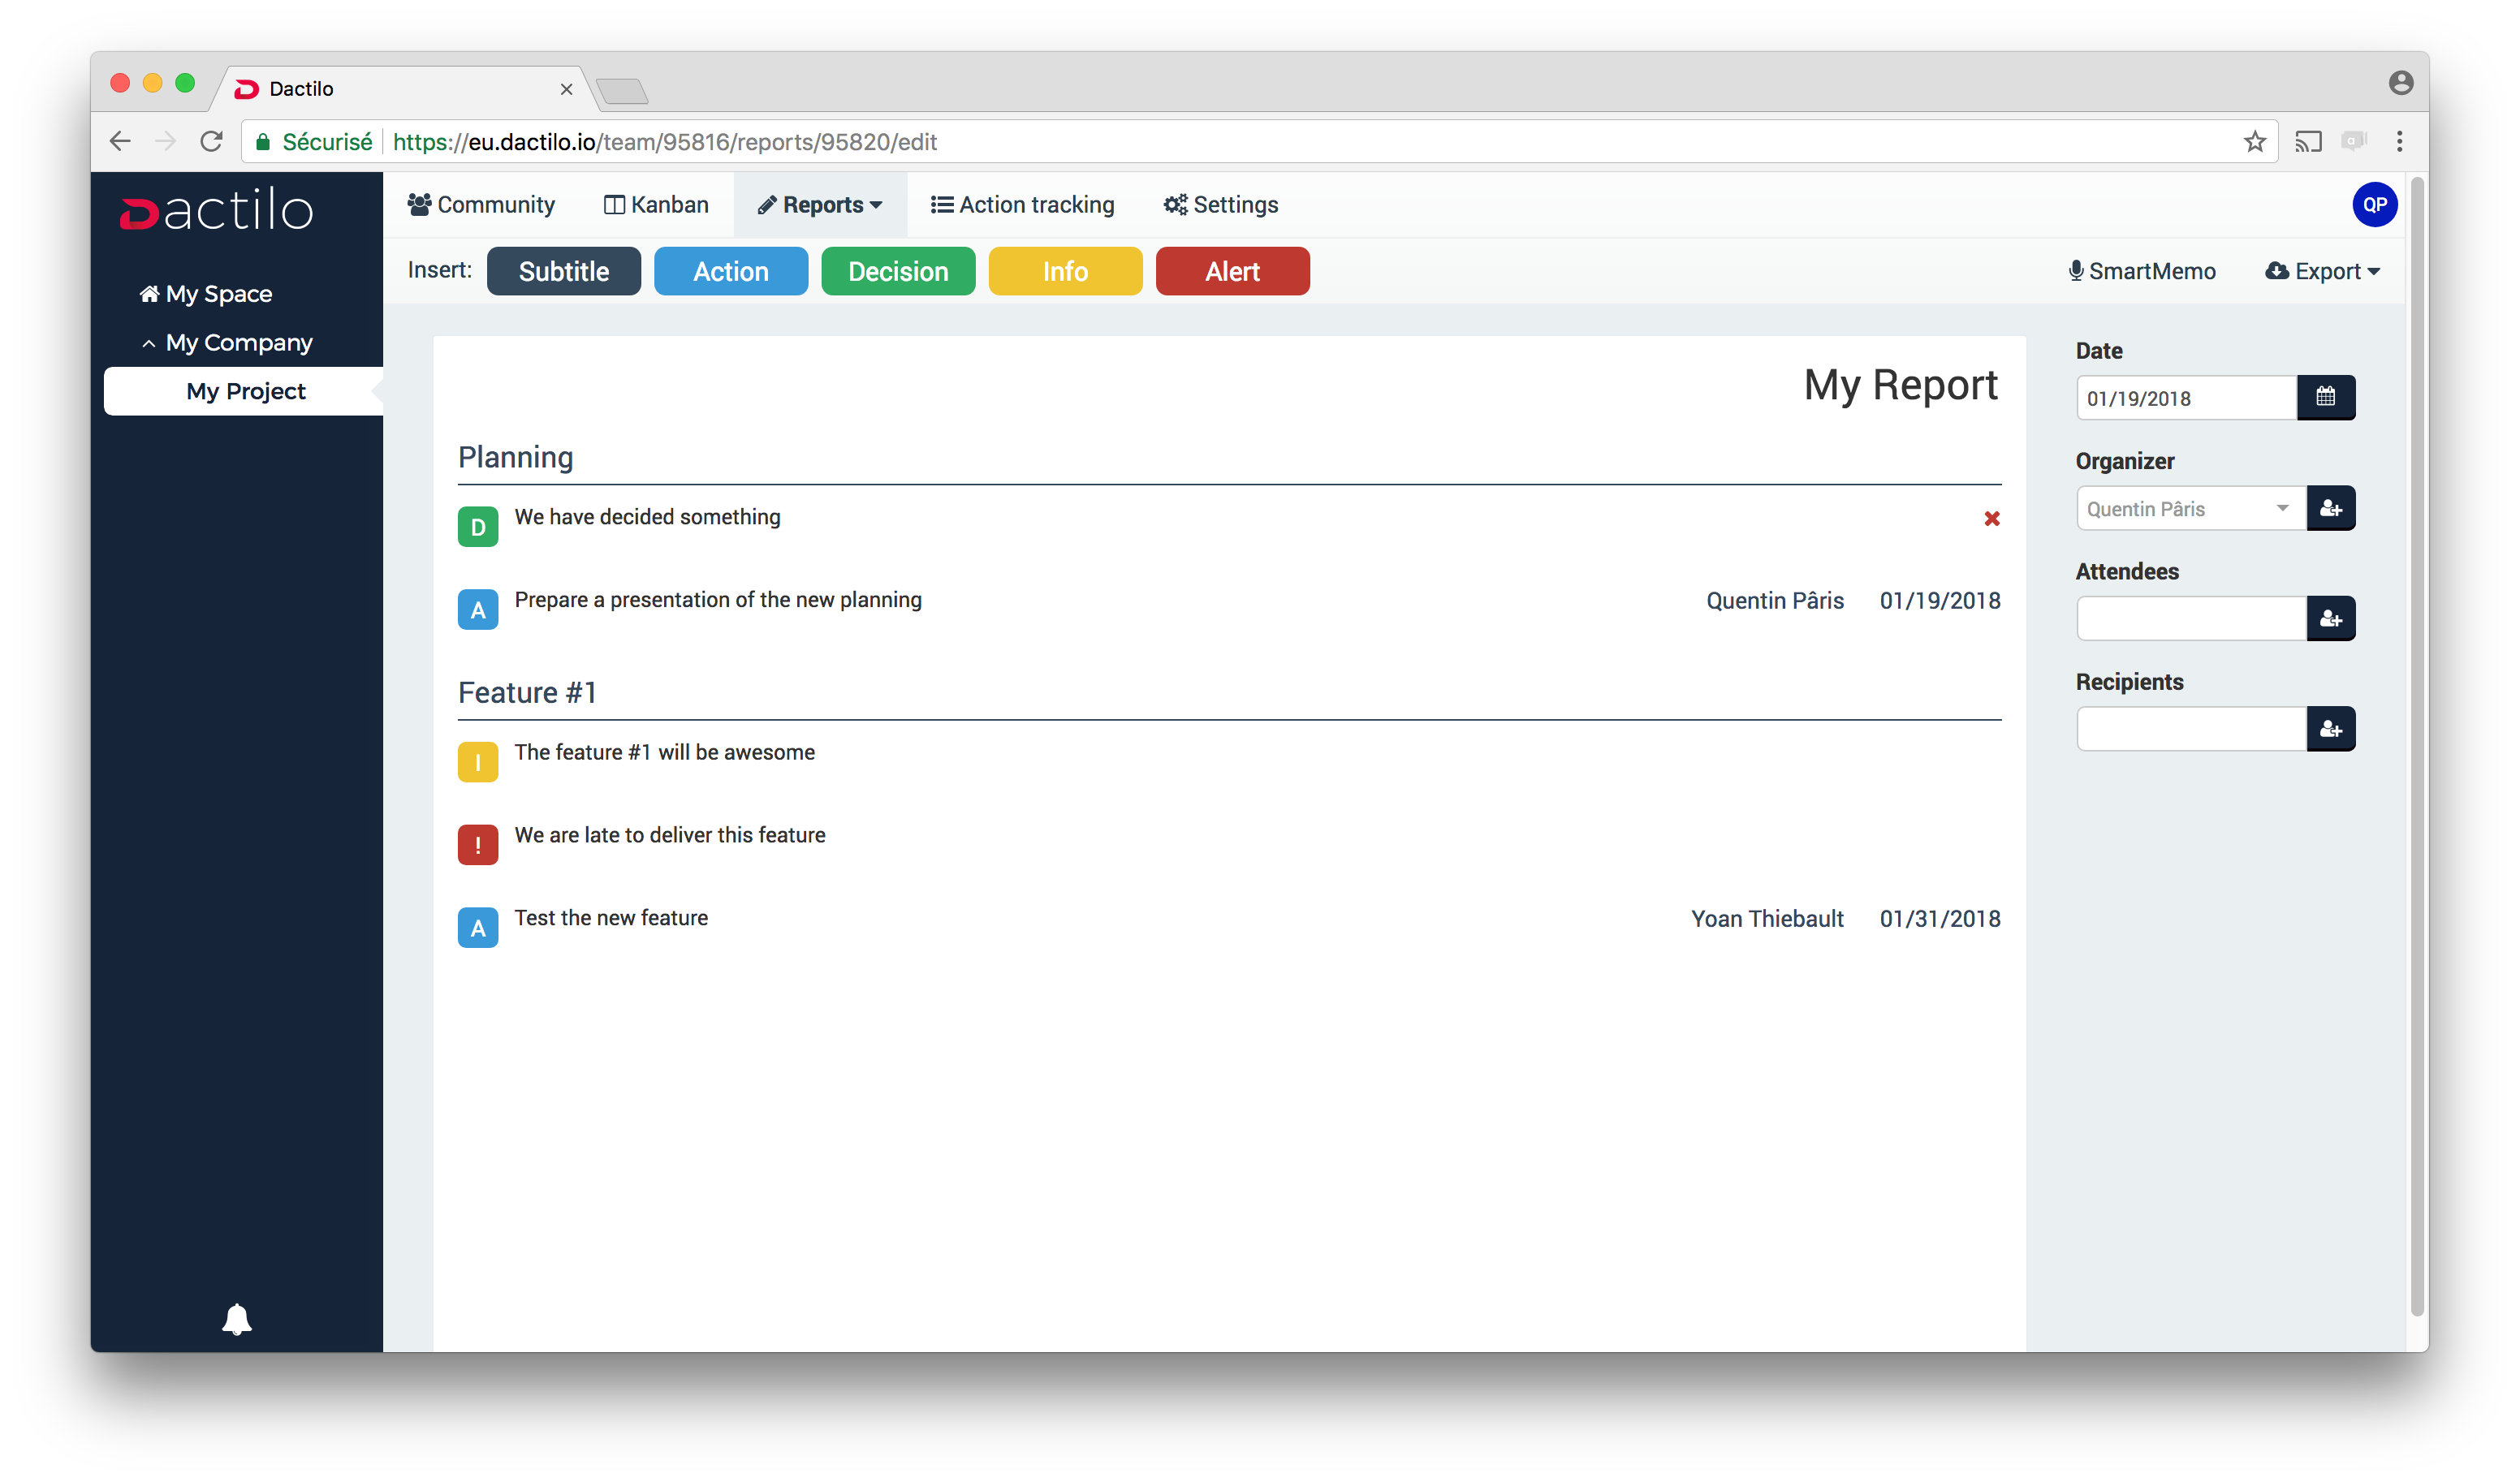
Task: Click the QP user avatar
Action: point(2374,204)
